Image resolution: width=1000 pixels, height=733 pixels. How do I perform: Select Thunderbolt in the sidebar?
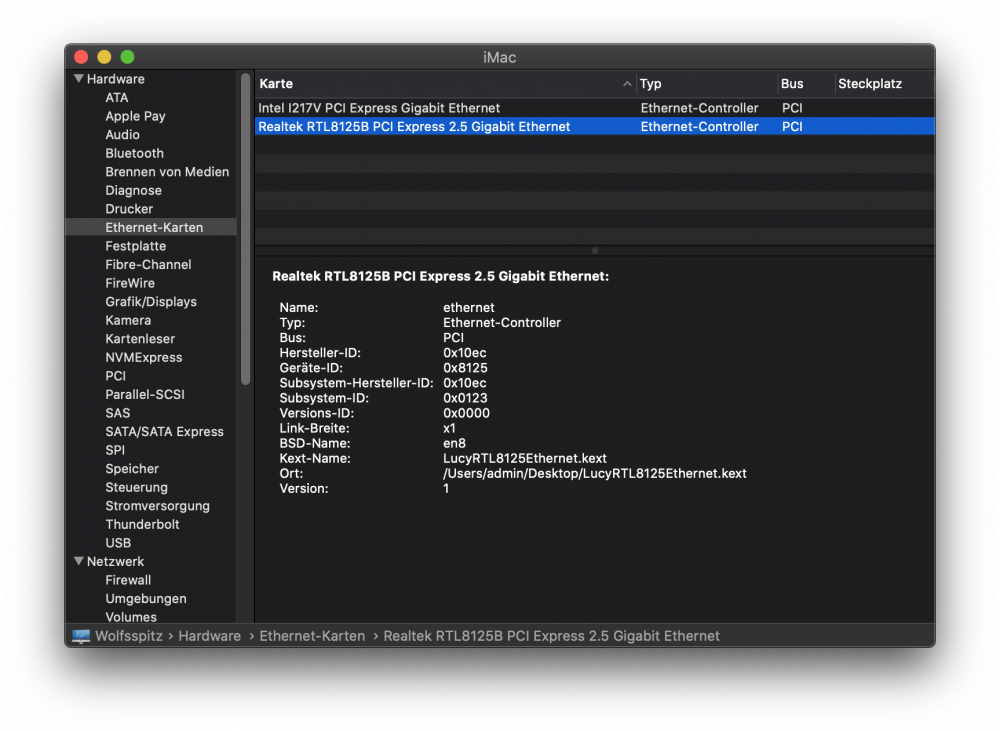(x=142, y=524)
